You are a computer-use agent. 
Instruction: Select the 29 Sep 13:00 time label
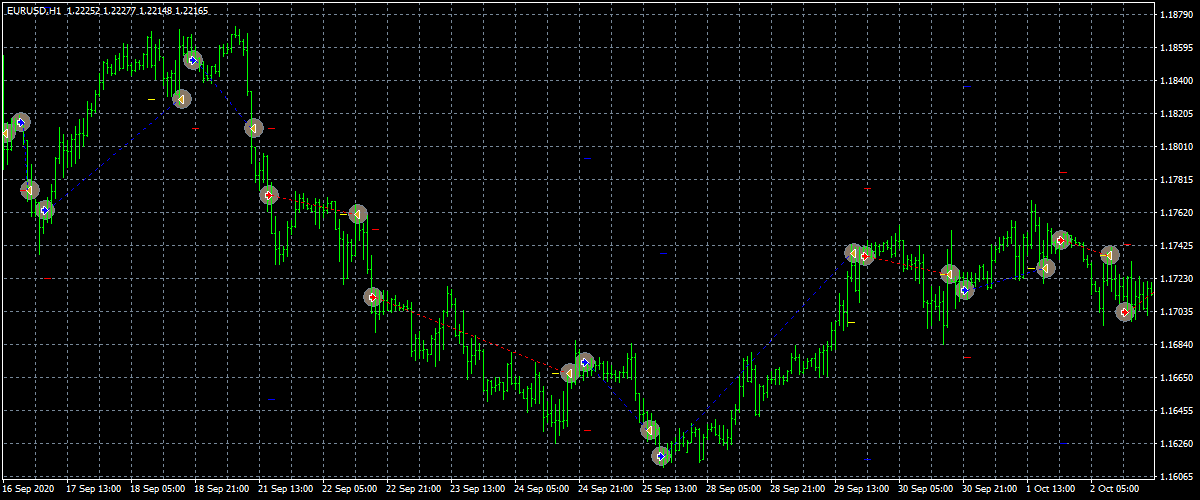click(861, 490)
